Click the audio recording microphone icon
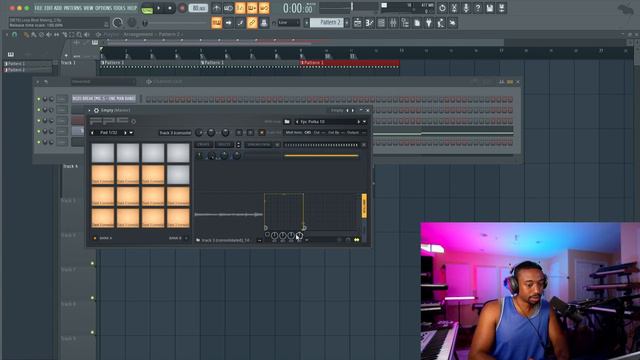 466,8
